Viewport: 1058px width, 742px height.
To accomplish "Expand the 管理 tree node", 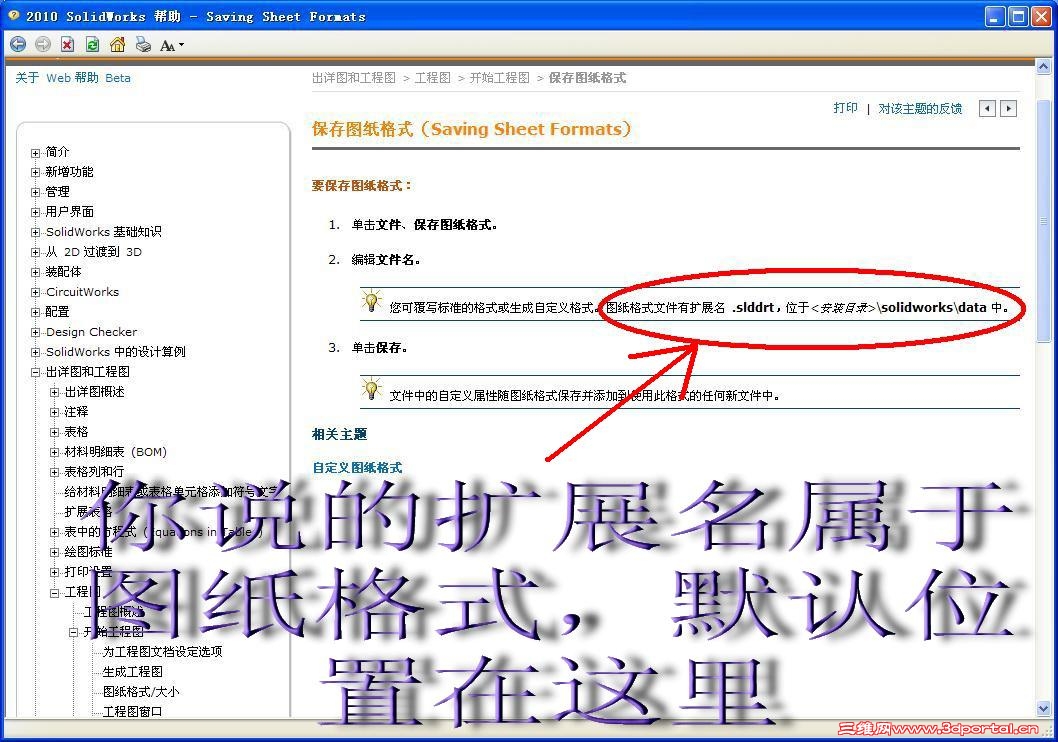I will (x=36, y=193).
